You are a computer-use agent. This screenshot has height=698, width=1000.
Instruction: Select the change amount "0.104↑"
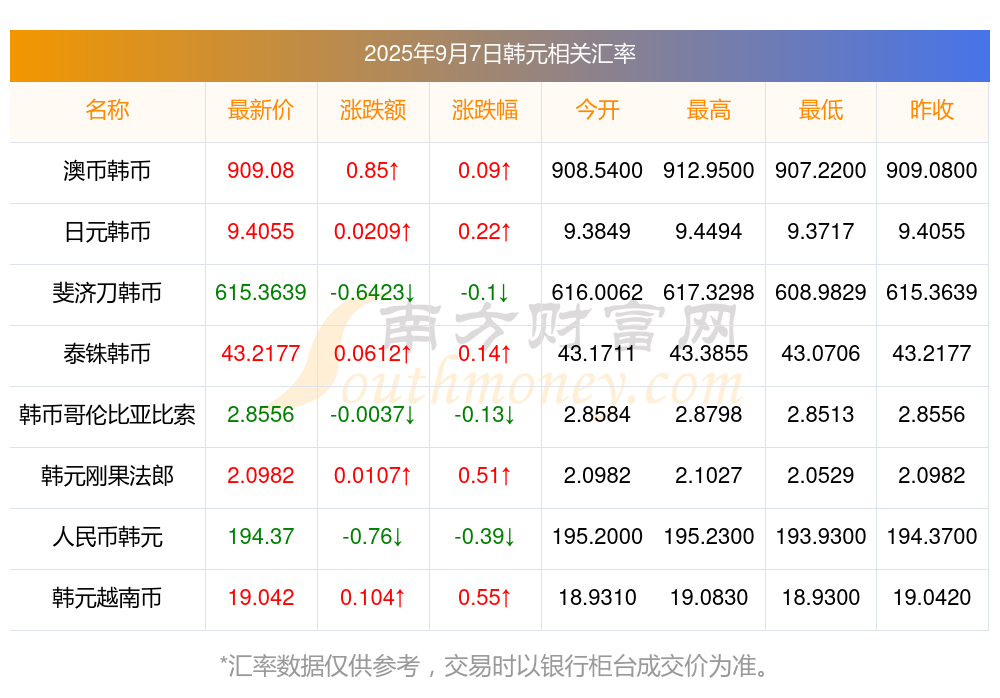pos(373,598)
